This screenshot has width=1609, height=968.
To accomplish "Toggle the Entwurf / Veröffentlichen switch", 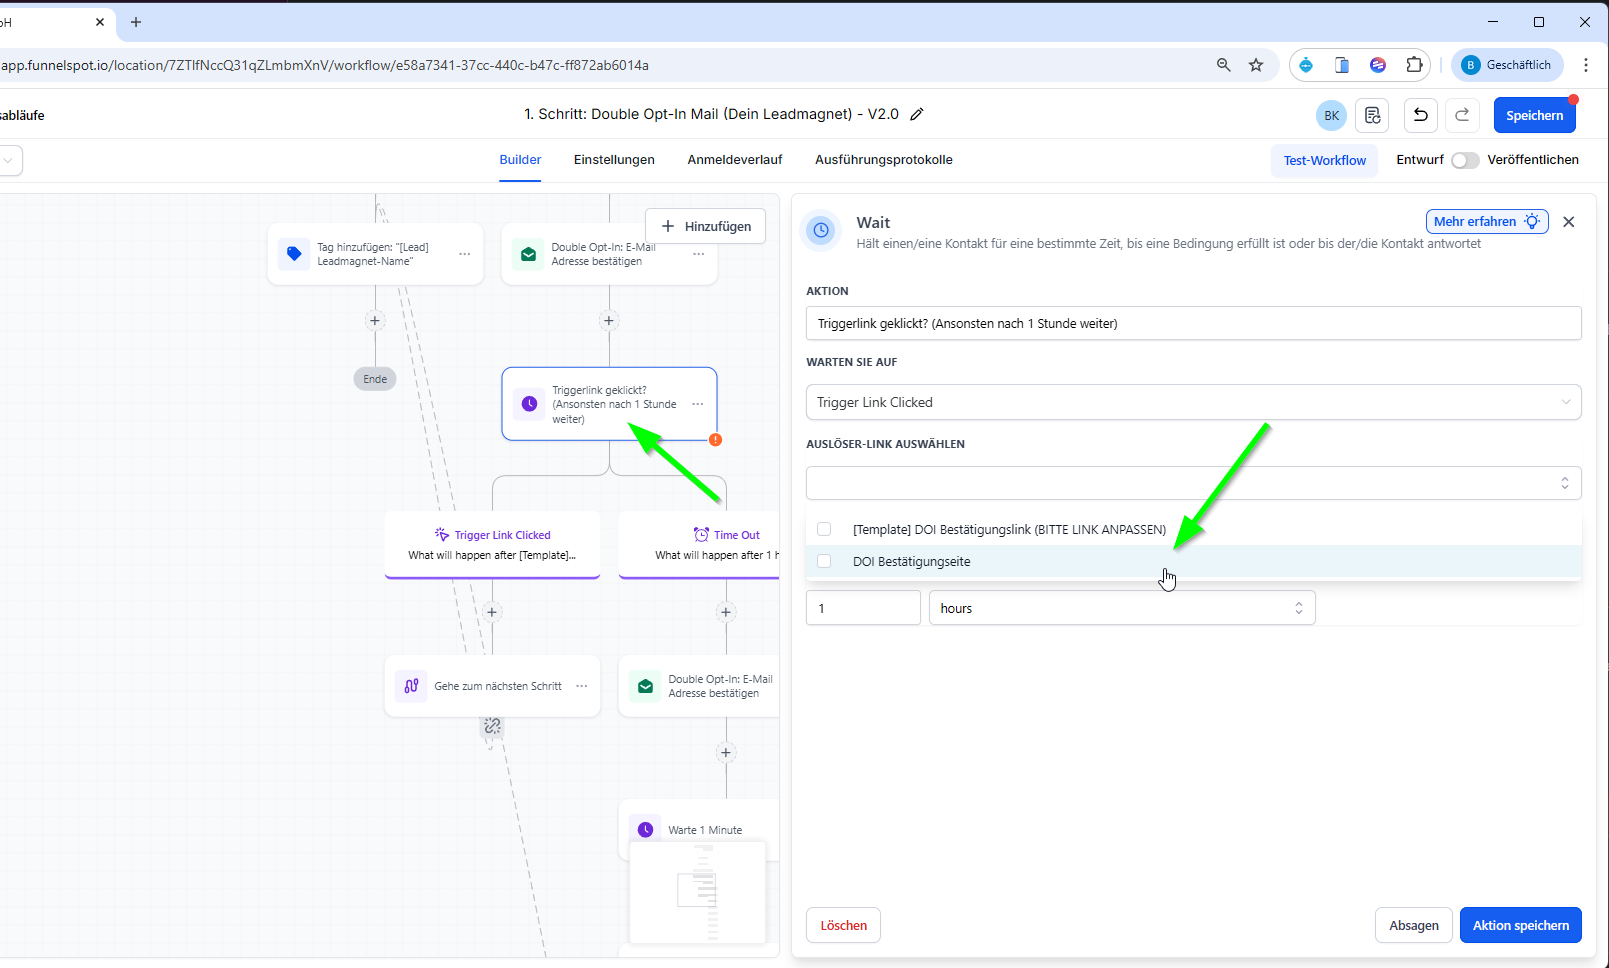I will [x=1465, y=160].
